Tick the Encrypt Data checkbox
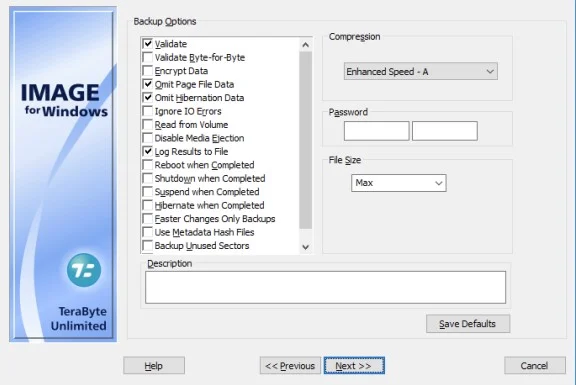Screen dimensions: 576x385 (x=148, y=71)
